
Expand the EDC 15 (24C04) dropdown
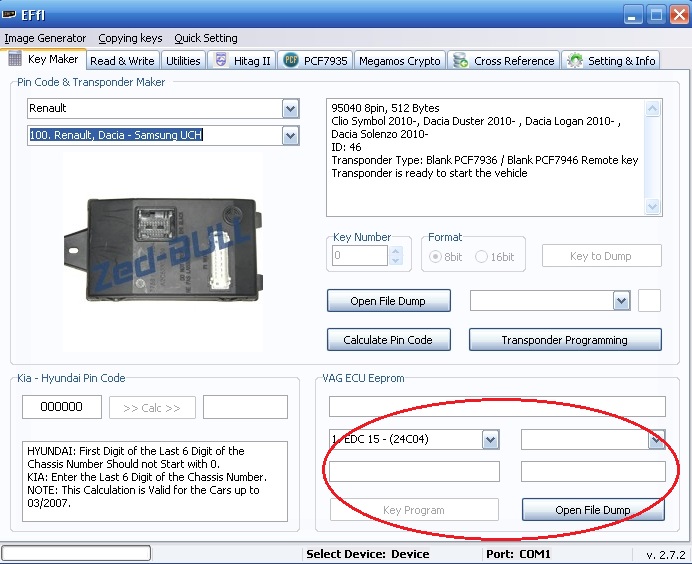(490, 439)
